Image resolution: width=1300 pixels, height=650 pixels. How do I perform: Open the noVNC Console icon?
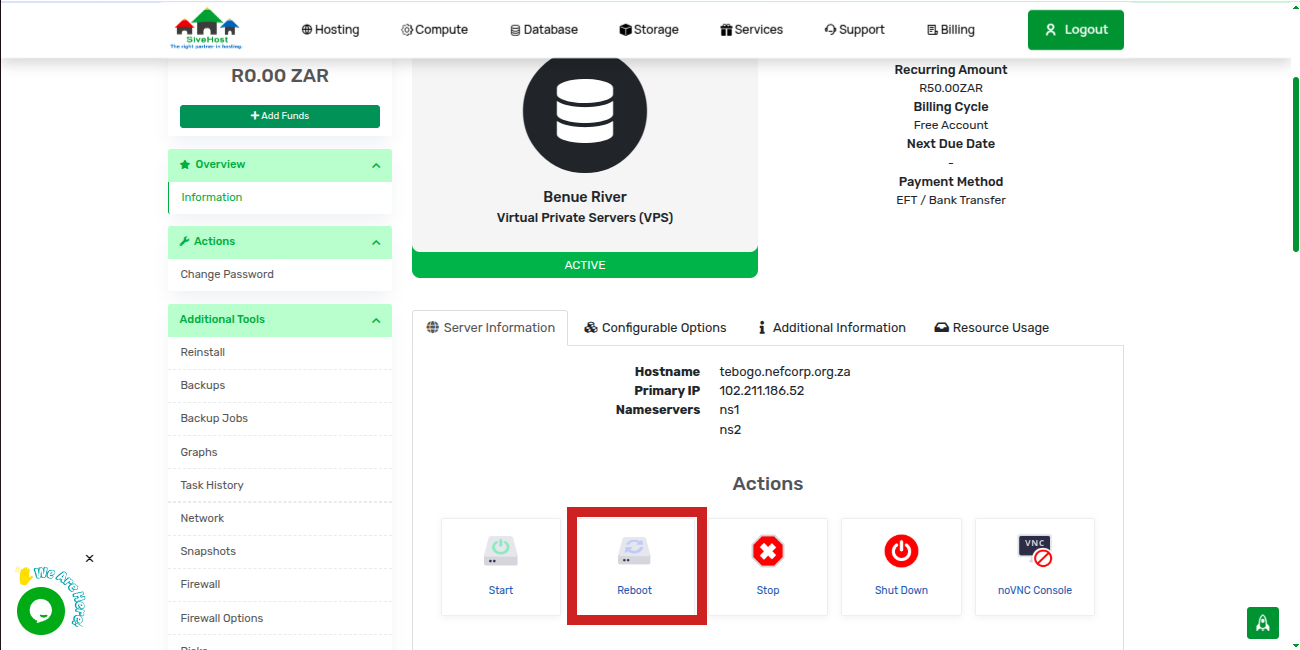click(1035, 550)
